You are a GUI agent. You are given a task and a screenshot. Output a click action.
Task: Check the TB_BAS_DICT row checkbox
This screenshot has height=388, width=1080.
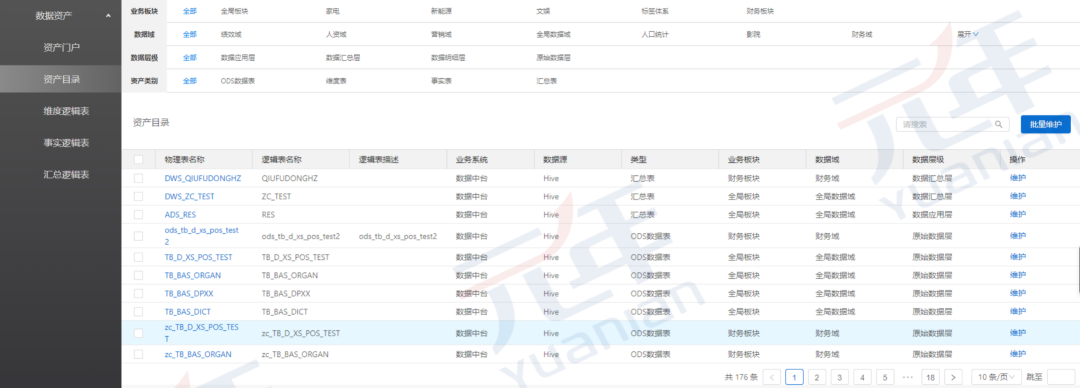pos(139,312)
